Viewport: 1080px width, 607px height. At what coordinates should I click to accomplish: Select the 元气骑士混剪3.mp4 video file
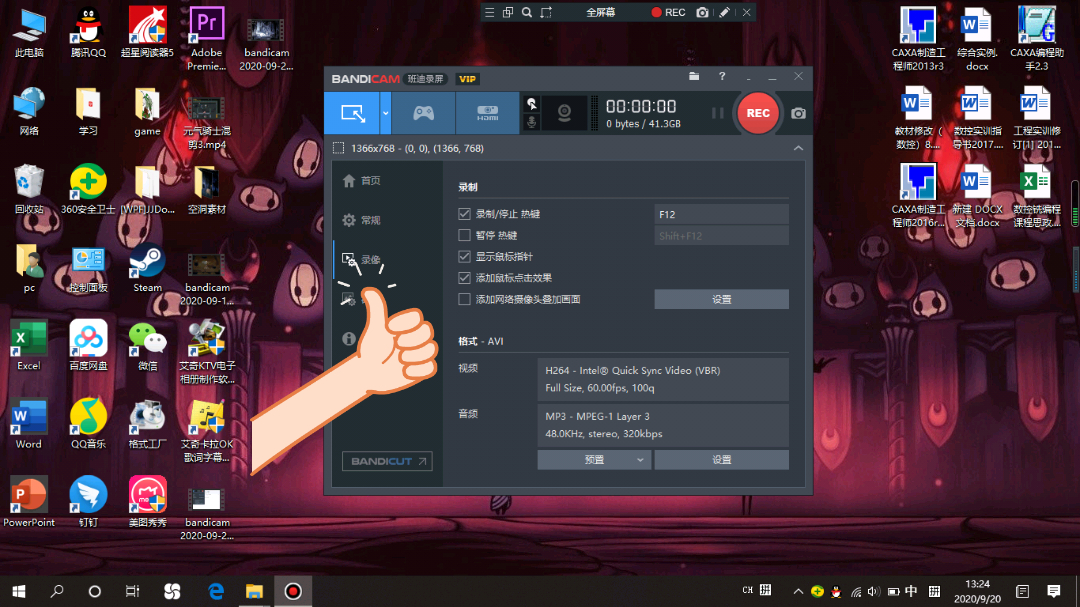[207, 124]
